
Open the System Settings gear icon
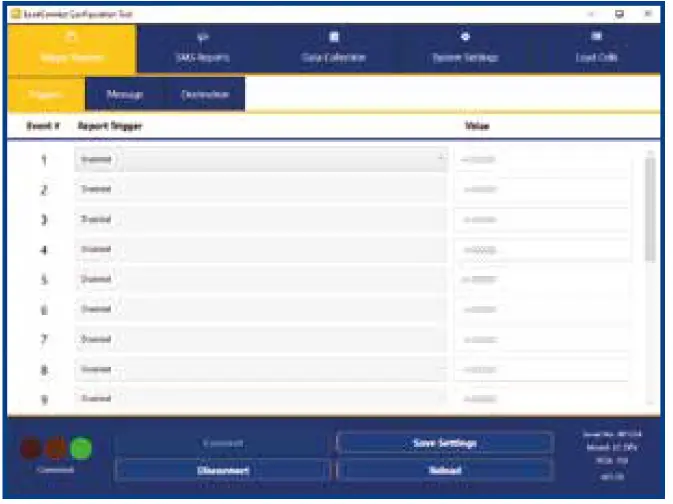click(465, 37)
